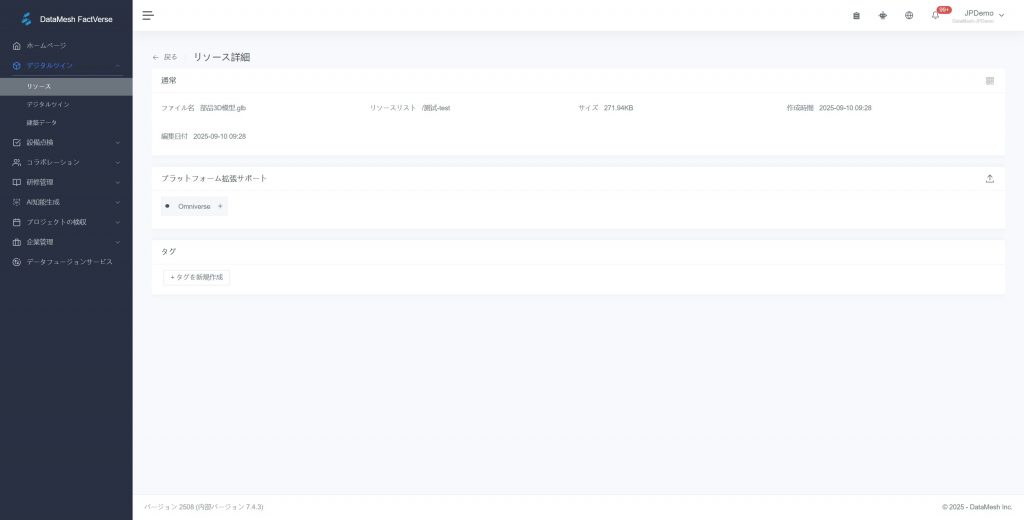Open the clipboard task list icon
The height and width of the screenshot is (520, 1024).
pyautogui.click(x=856, y=15)
